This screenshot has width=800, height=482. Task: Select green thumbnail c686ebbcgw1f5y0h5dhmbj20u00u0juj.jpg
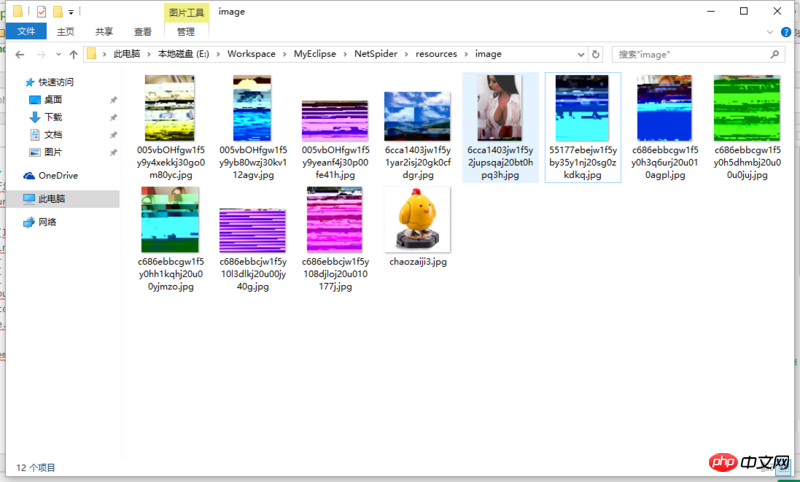[x=747, y=108]
